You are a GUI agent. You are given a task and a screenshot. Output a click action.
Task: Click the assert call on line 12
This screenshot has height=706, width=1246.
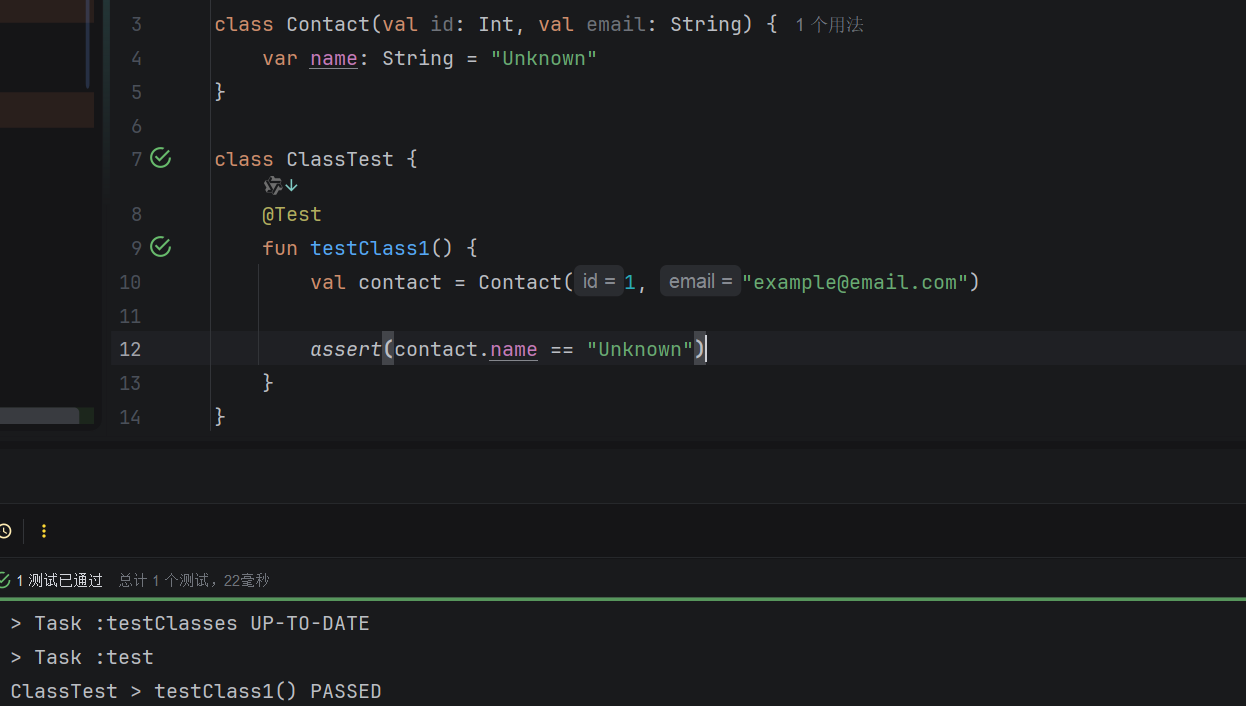(345, 349)
